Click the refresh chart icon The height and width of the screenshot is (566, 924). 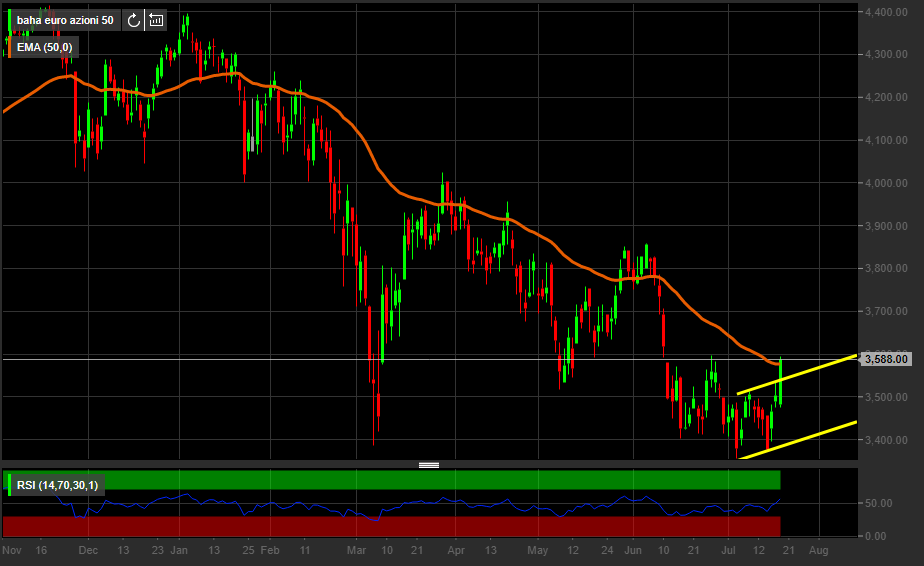(134, 20)
